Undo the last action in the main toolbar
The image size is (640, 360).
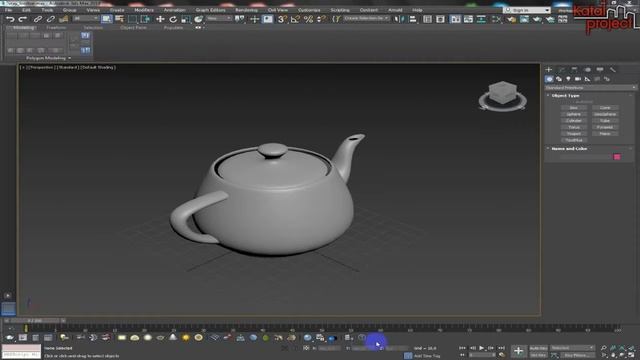pos(10,19)
